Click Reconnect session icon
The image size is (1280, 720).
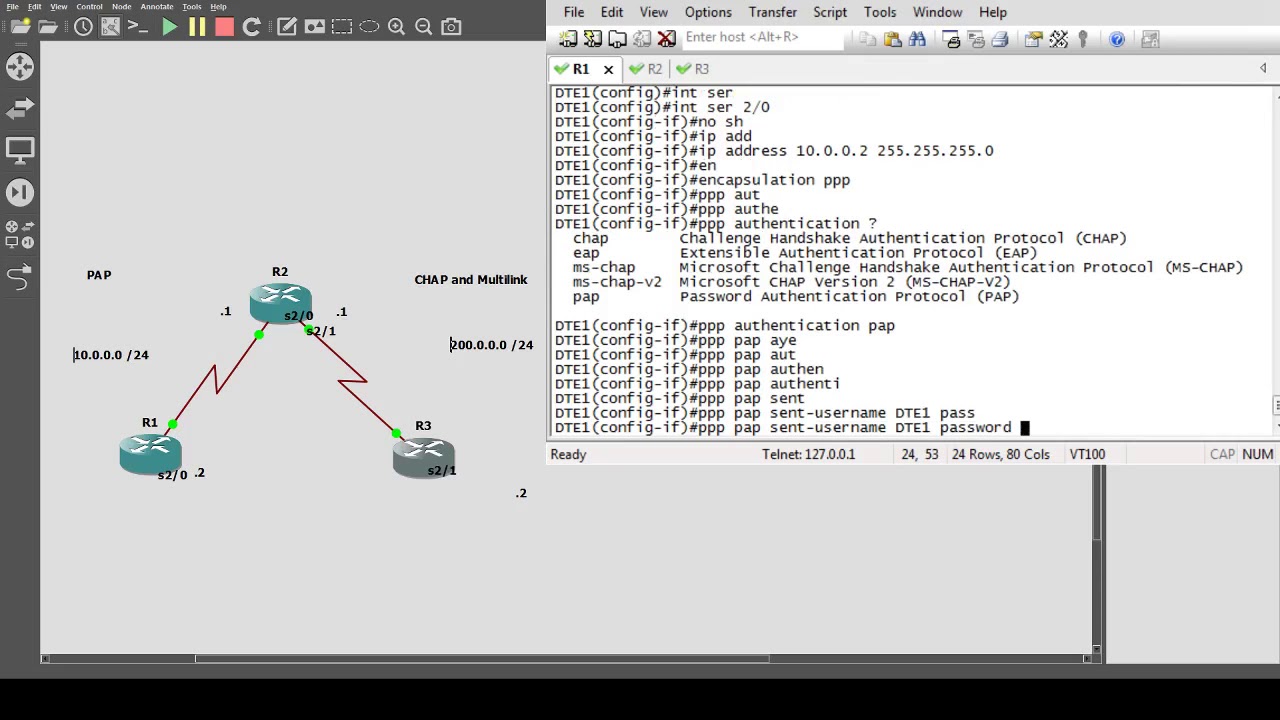point(642,39)
